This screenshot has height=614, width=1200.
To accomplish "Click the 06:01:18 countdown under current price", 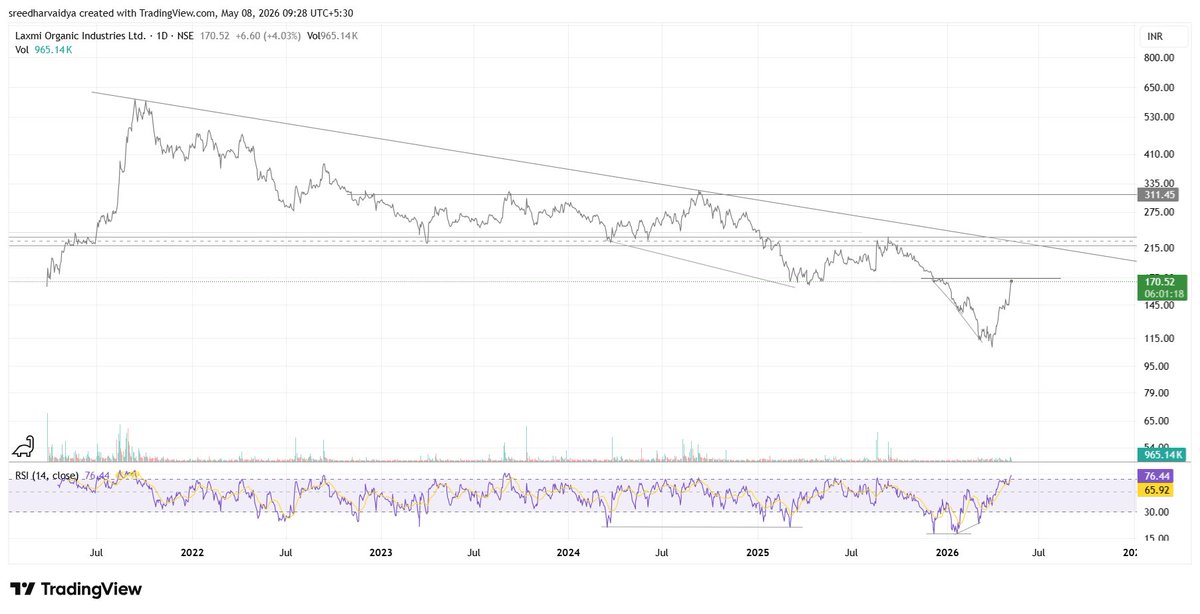I will pos(1165,294).
